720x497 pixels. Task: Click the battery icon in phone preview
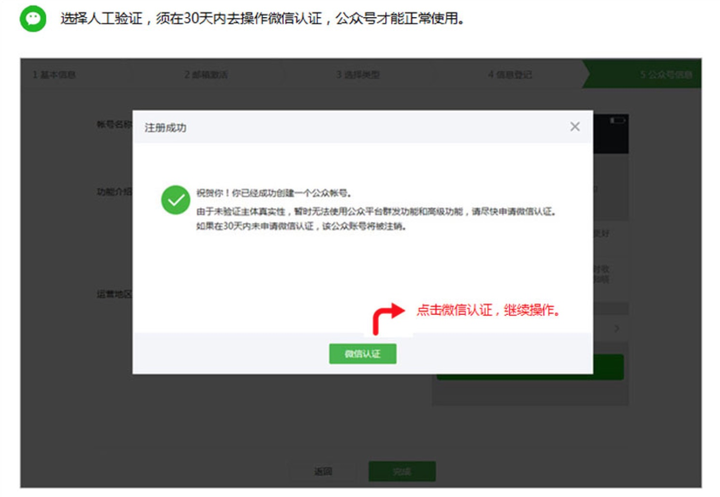click(618, 120)
